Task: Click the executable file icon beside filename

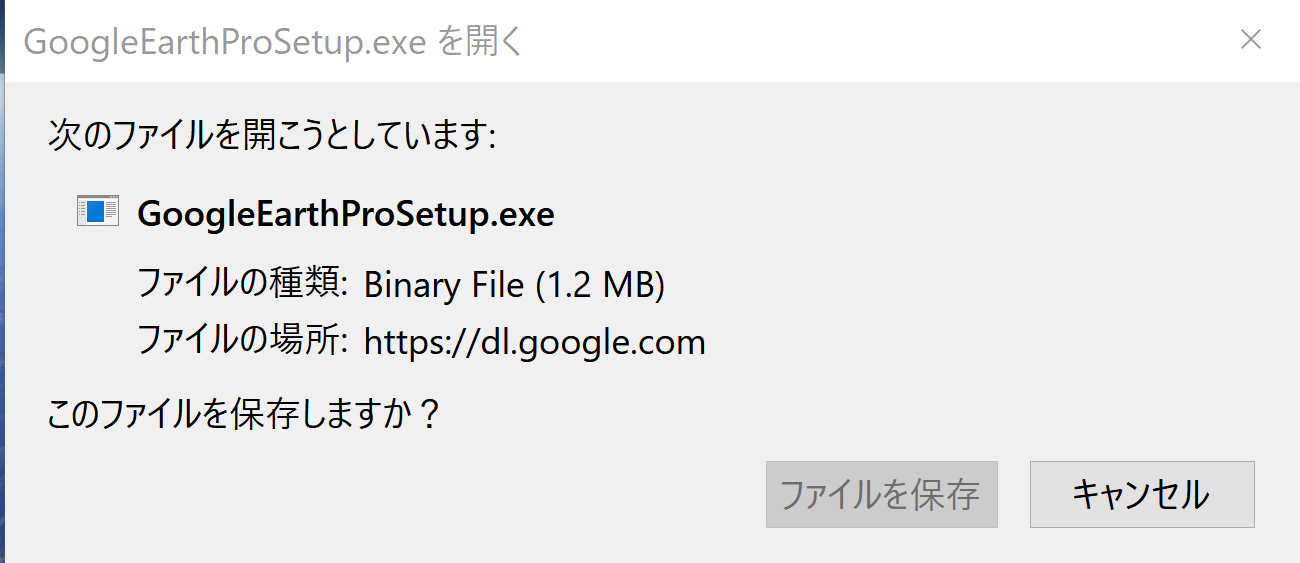Action: coord(98,211)
